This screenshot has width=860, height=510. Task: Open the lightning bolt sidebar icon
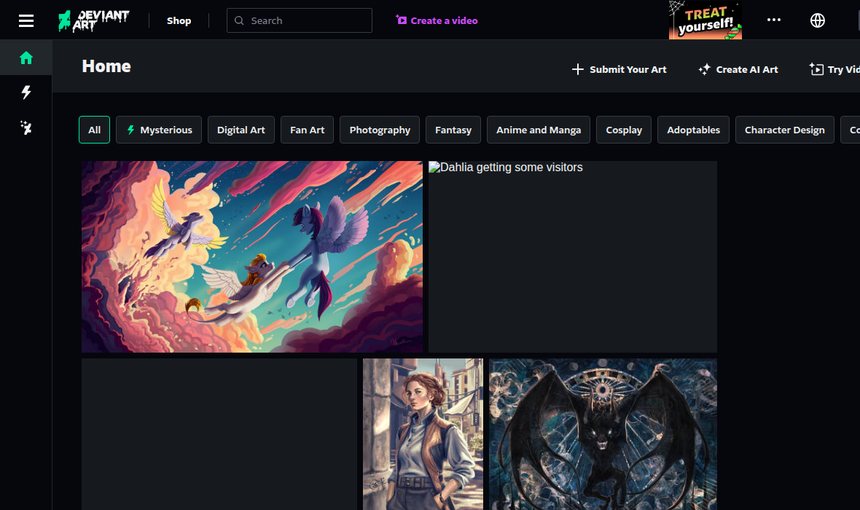pyautogui.click(x=26, y=92)
